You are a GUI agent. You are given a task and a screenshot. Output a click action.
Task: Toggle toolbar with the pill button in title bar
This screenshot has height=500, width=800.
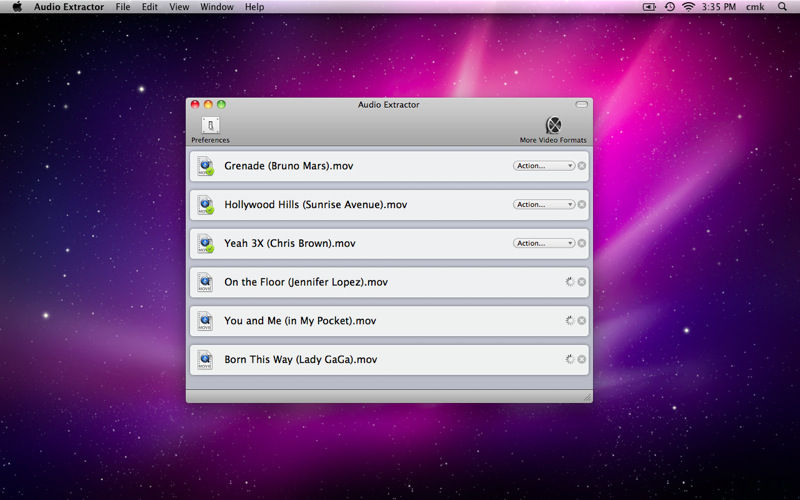582,105
